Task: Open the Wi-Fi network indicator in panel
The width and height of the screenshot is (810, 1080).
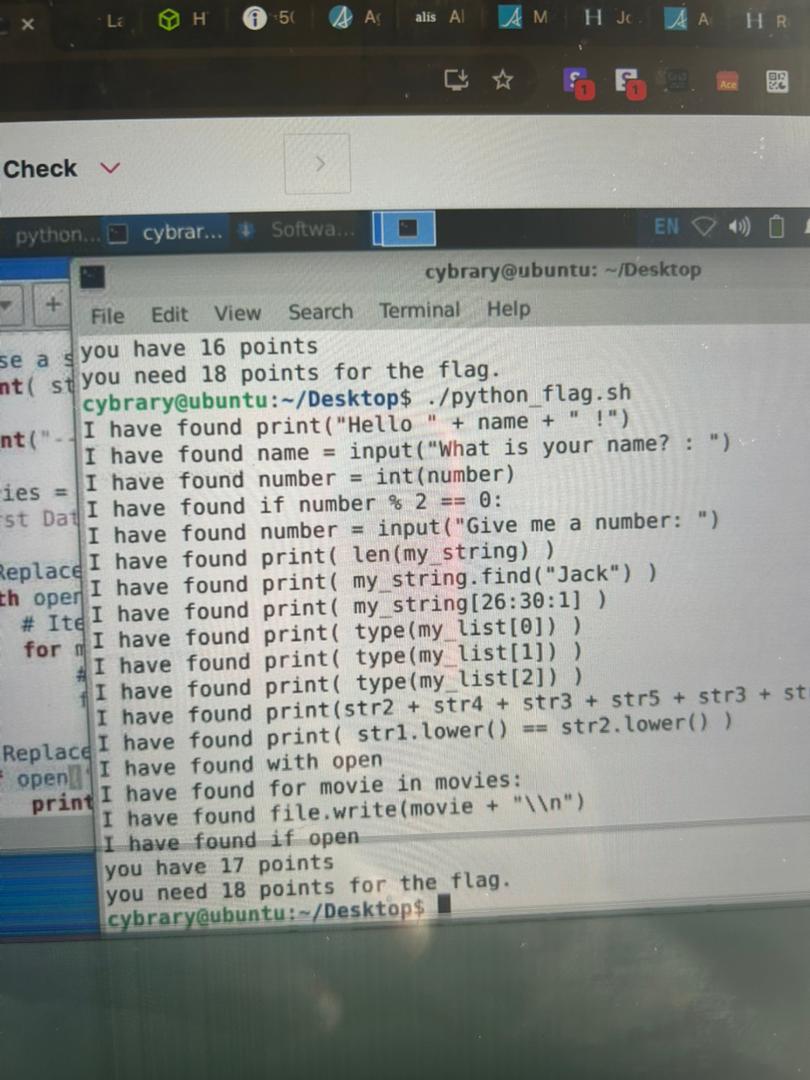Action: 706,227
